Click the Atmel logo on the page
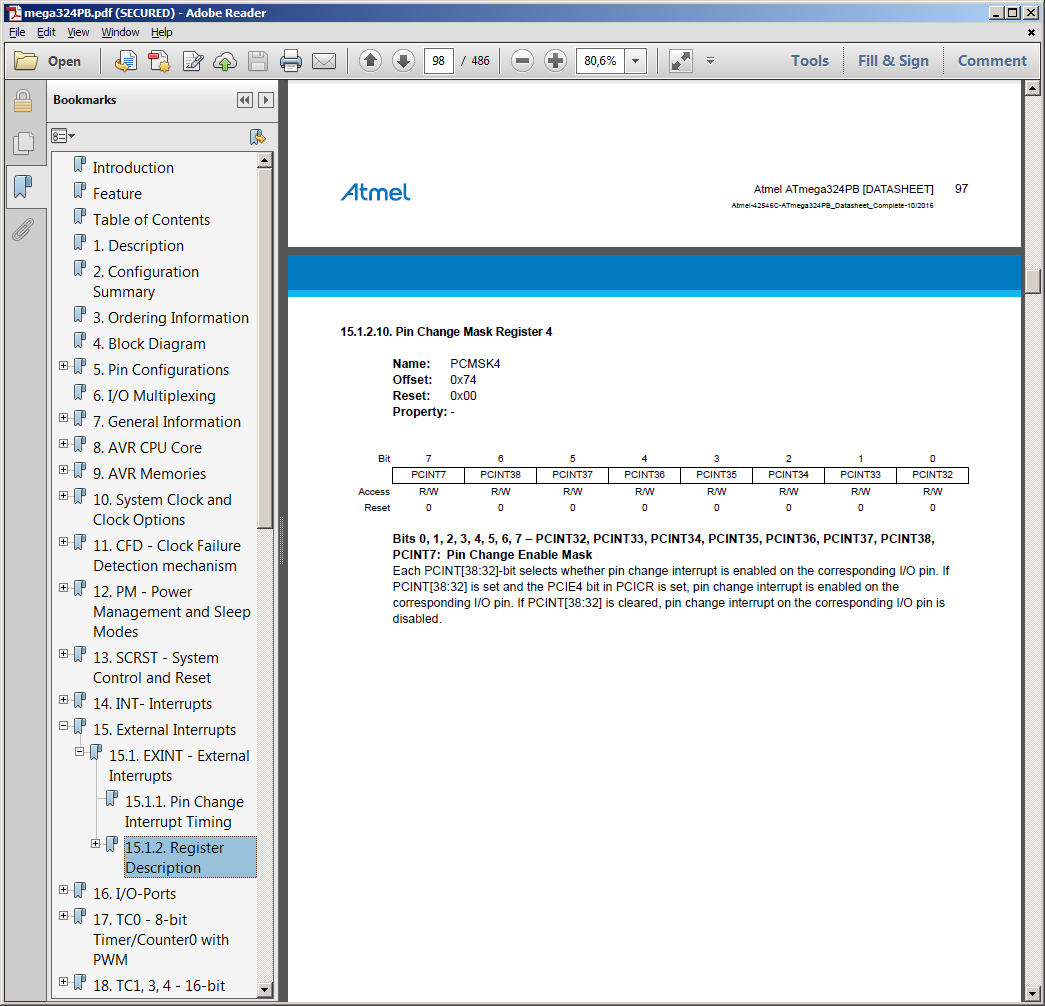Image resolution: width=1045 pixels, height=1006 pixels. (375, 192)
